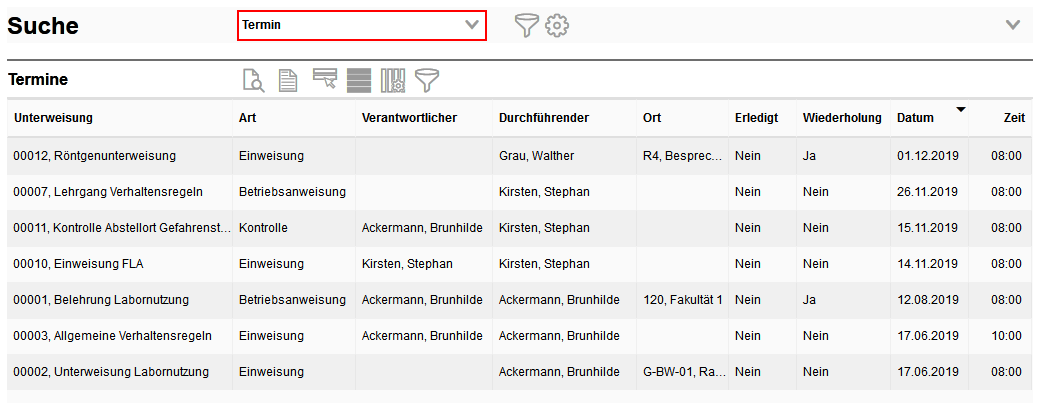The width and height of the screenshot is (1038, 403).
Task: Click the Wiederholung column header
Action: 842,118
